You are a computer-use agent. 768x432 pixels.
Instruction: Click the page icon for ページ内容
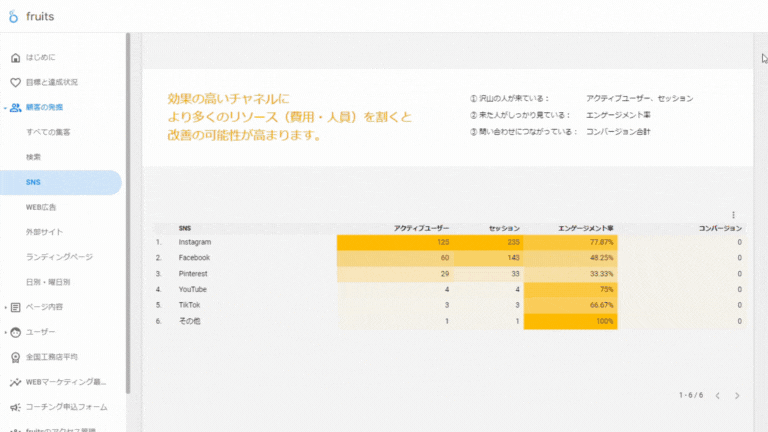tap(15, 308)
